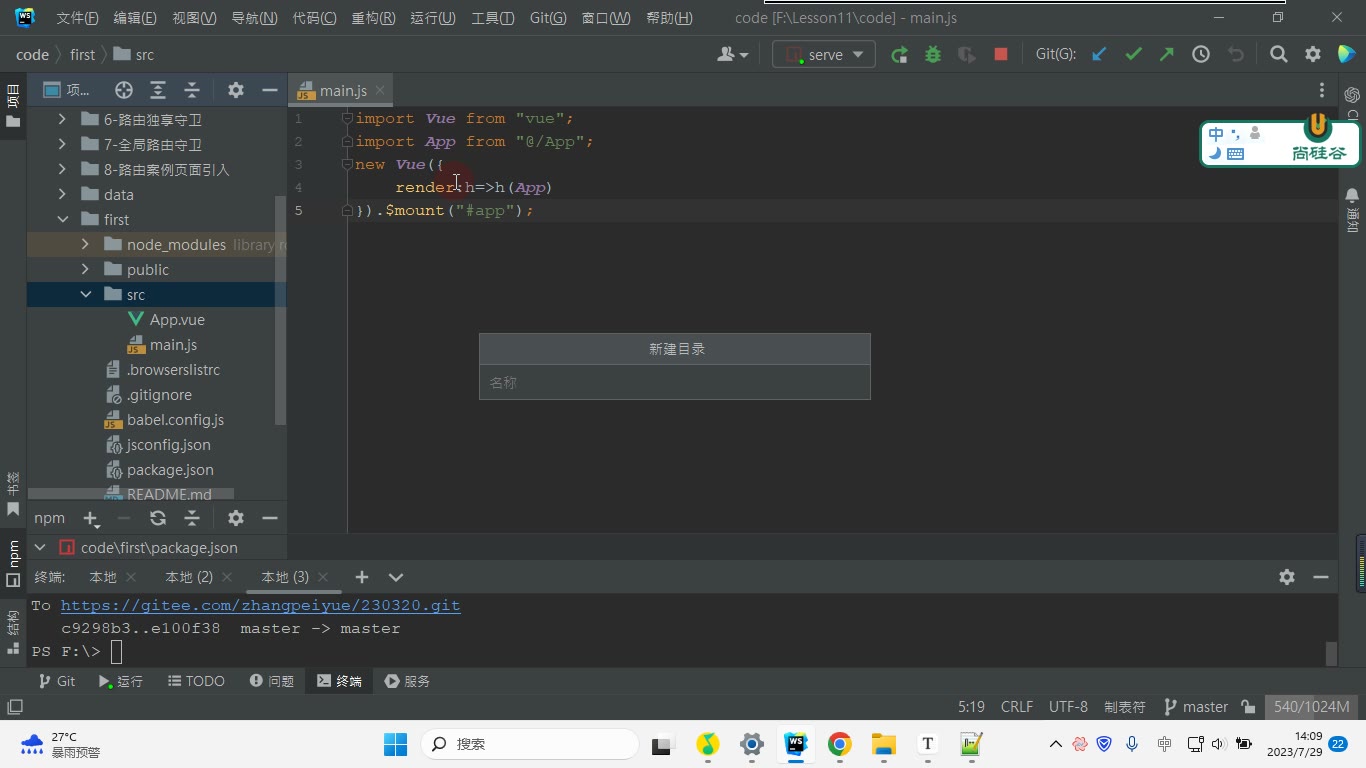The image size is (1366, 768).
Task: Open the user account dropdown
Action: (733, 55)
